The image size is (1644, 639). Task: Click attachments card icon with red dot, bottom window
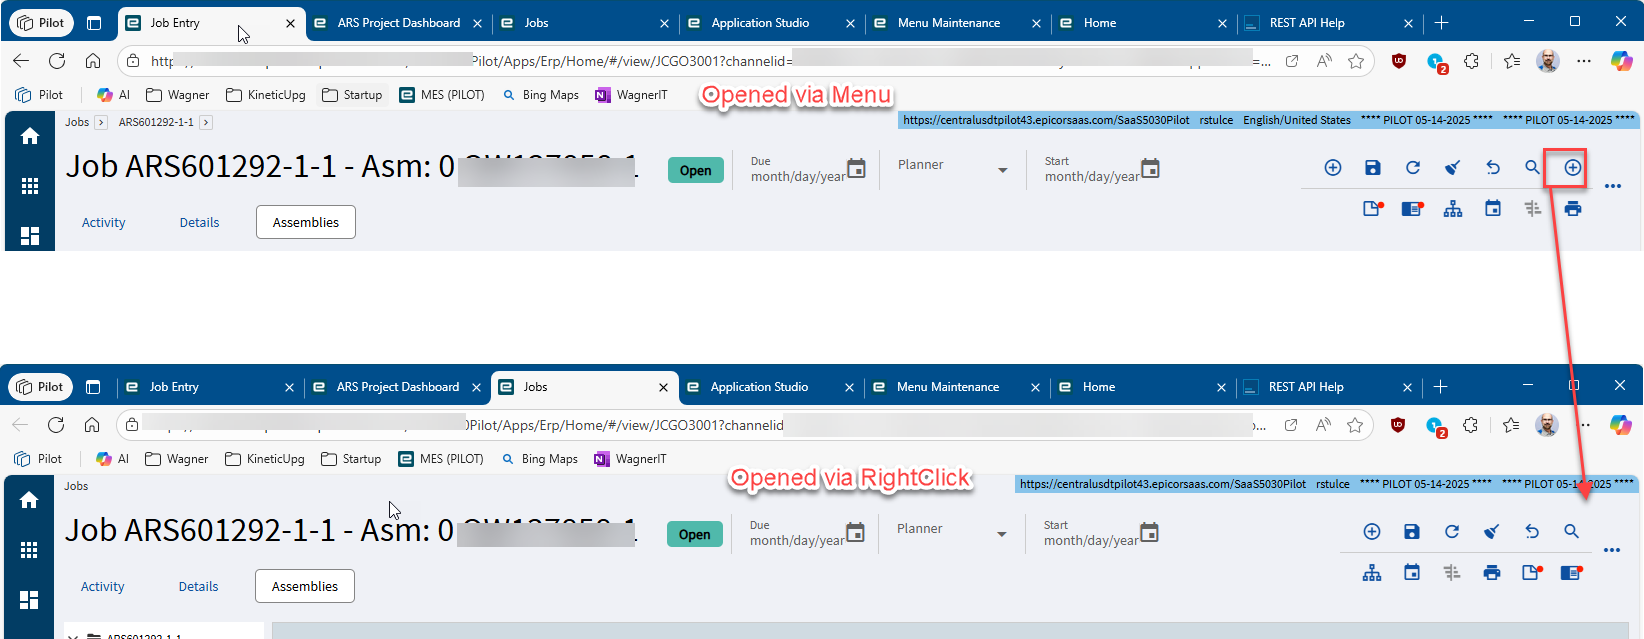coord(1572,573)
